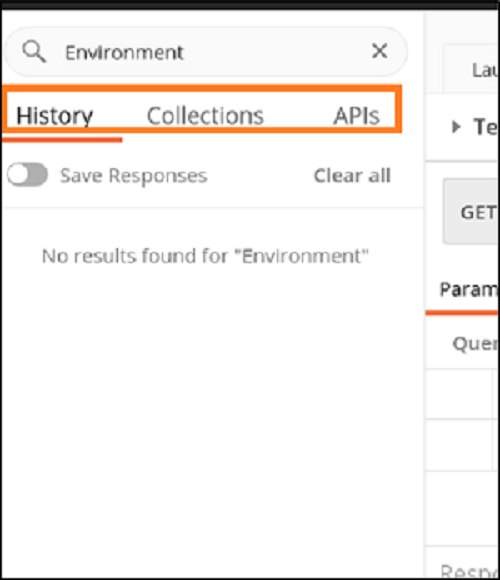Expand the request name disclosure triangle

click(x=456, y=127)
